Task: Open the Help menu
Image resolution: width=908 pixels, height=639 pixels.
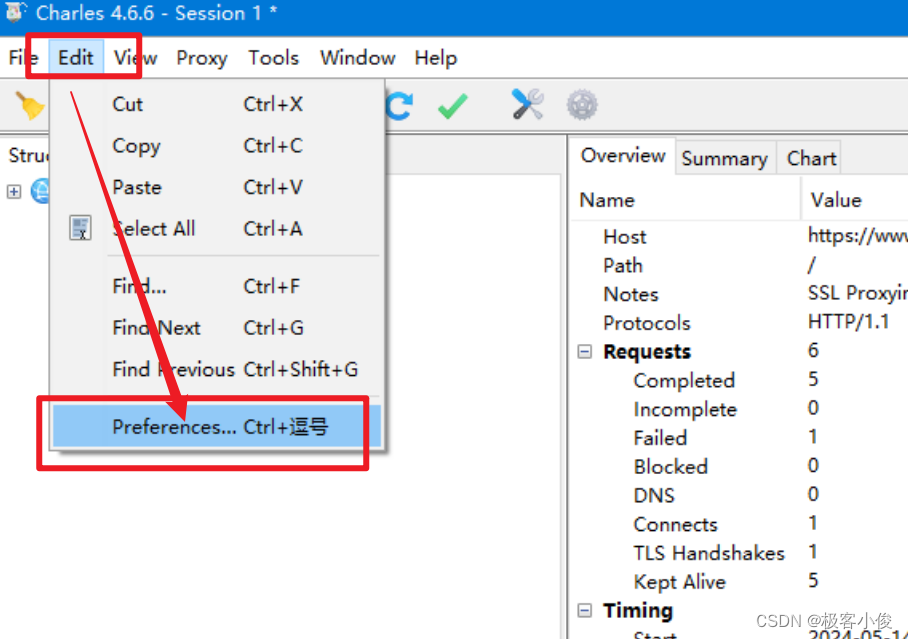Action: click(x=435, y=58)
